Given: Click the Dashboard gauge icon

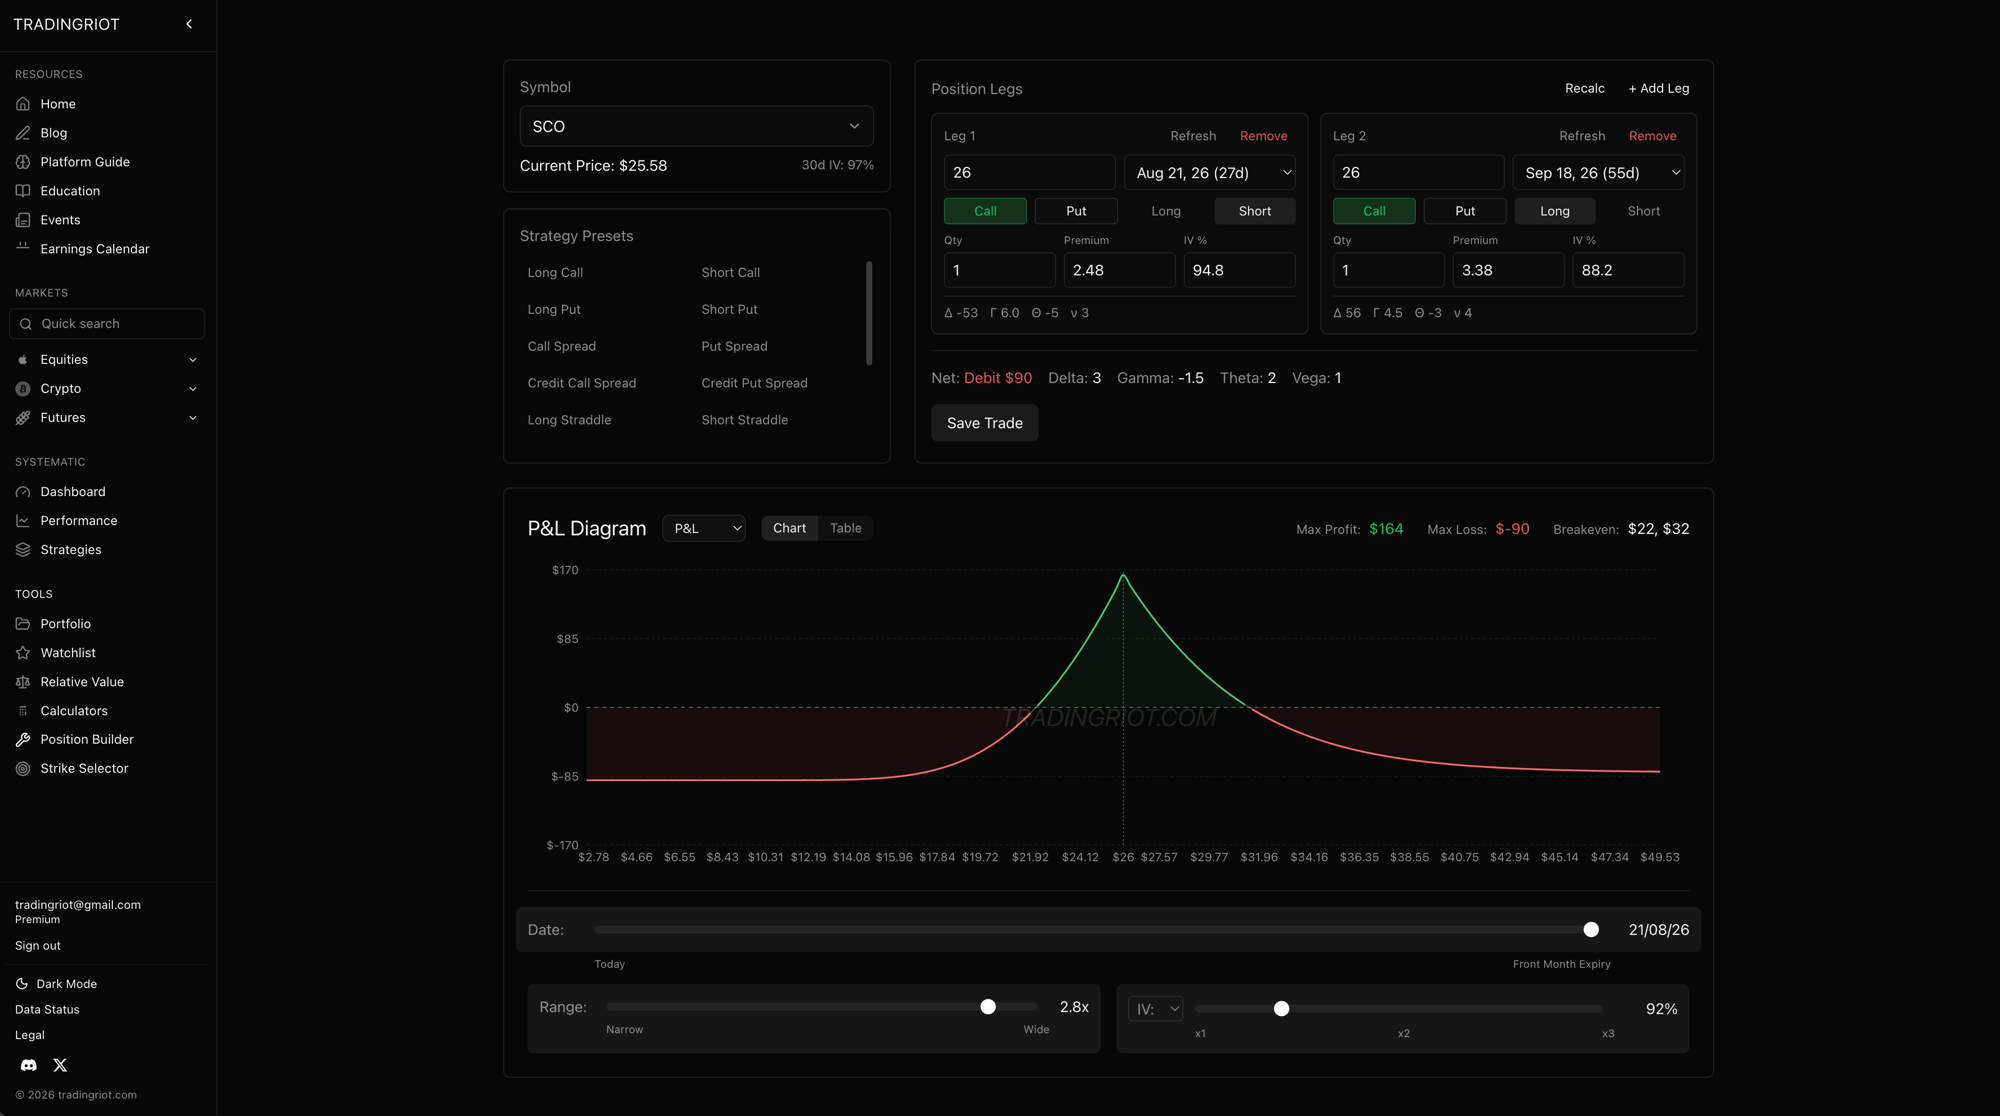Looking at the screenshot, I should point(23,492).
